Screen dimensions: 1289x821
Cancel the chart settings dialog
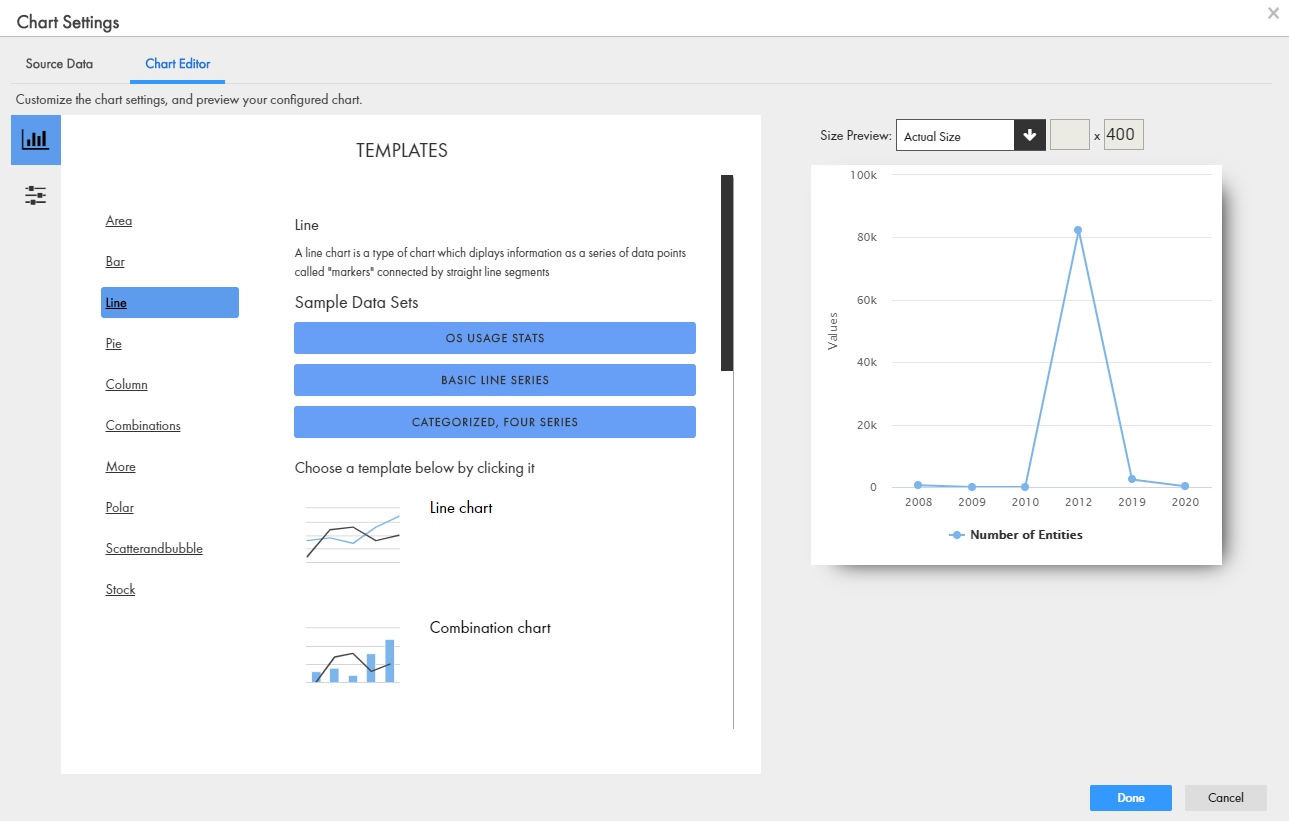pyautogui.click(x=1226, y=797)
